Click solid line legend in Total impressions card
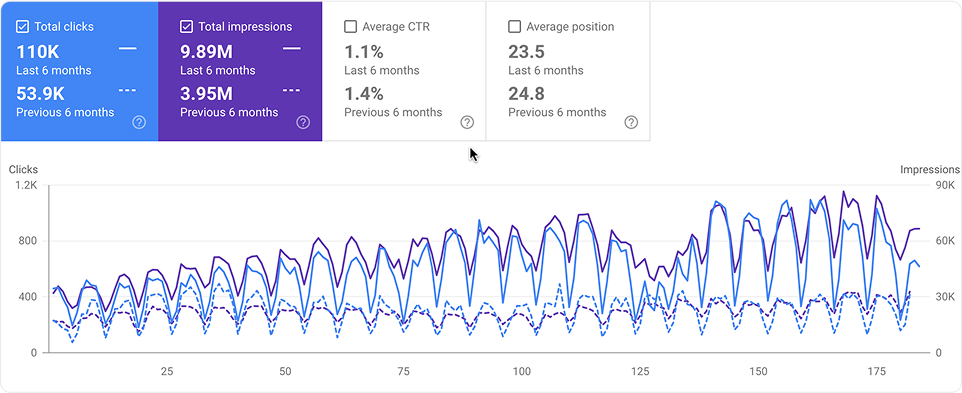This screenshot has height=393, width=962. [x=291, y=48]
